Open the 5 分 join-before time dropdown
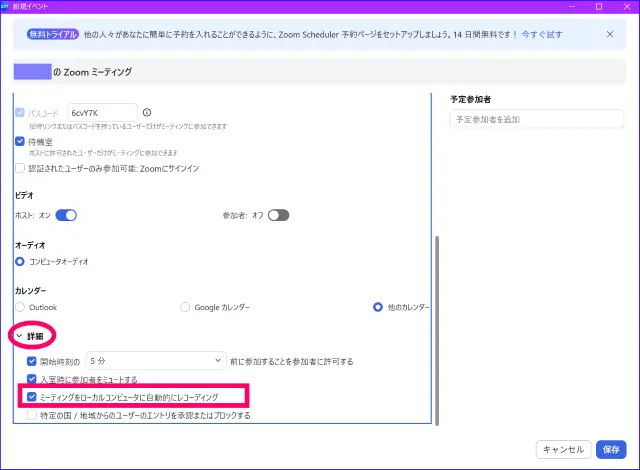This screenshot has height=470, width=640. pyautogui.click(x=156, y=360)
